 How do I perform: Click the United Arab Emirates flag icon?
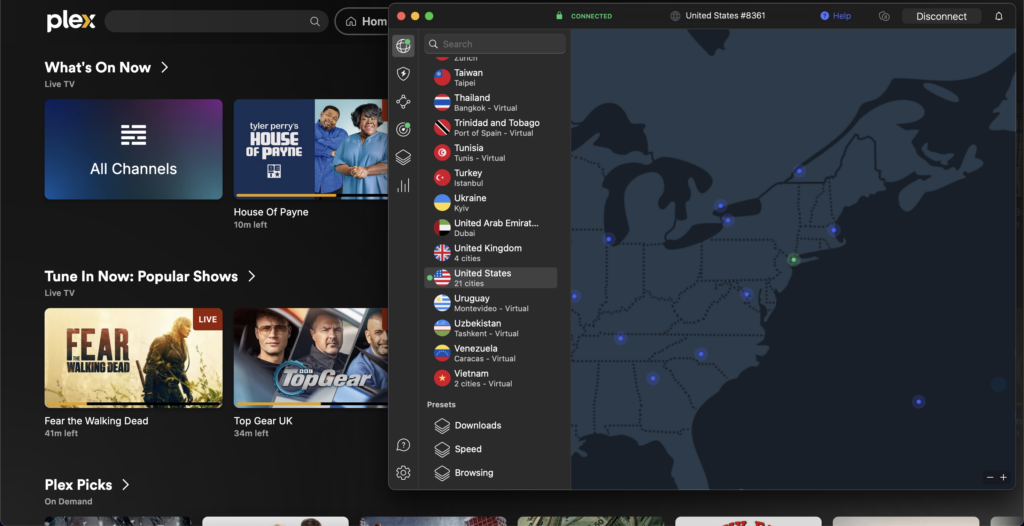(x=442, y=228)
